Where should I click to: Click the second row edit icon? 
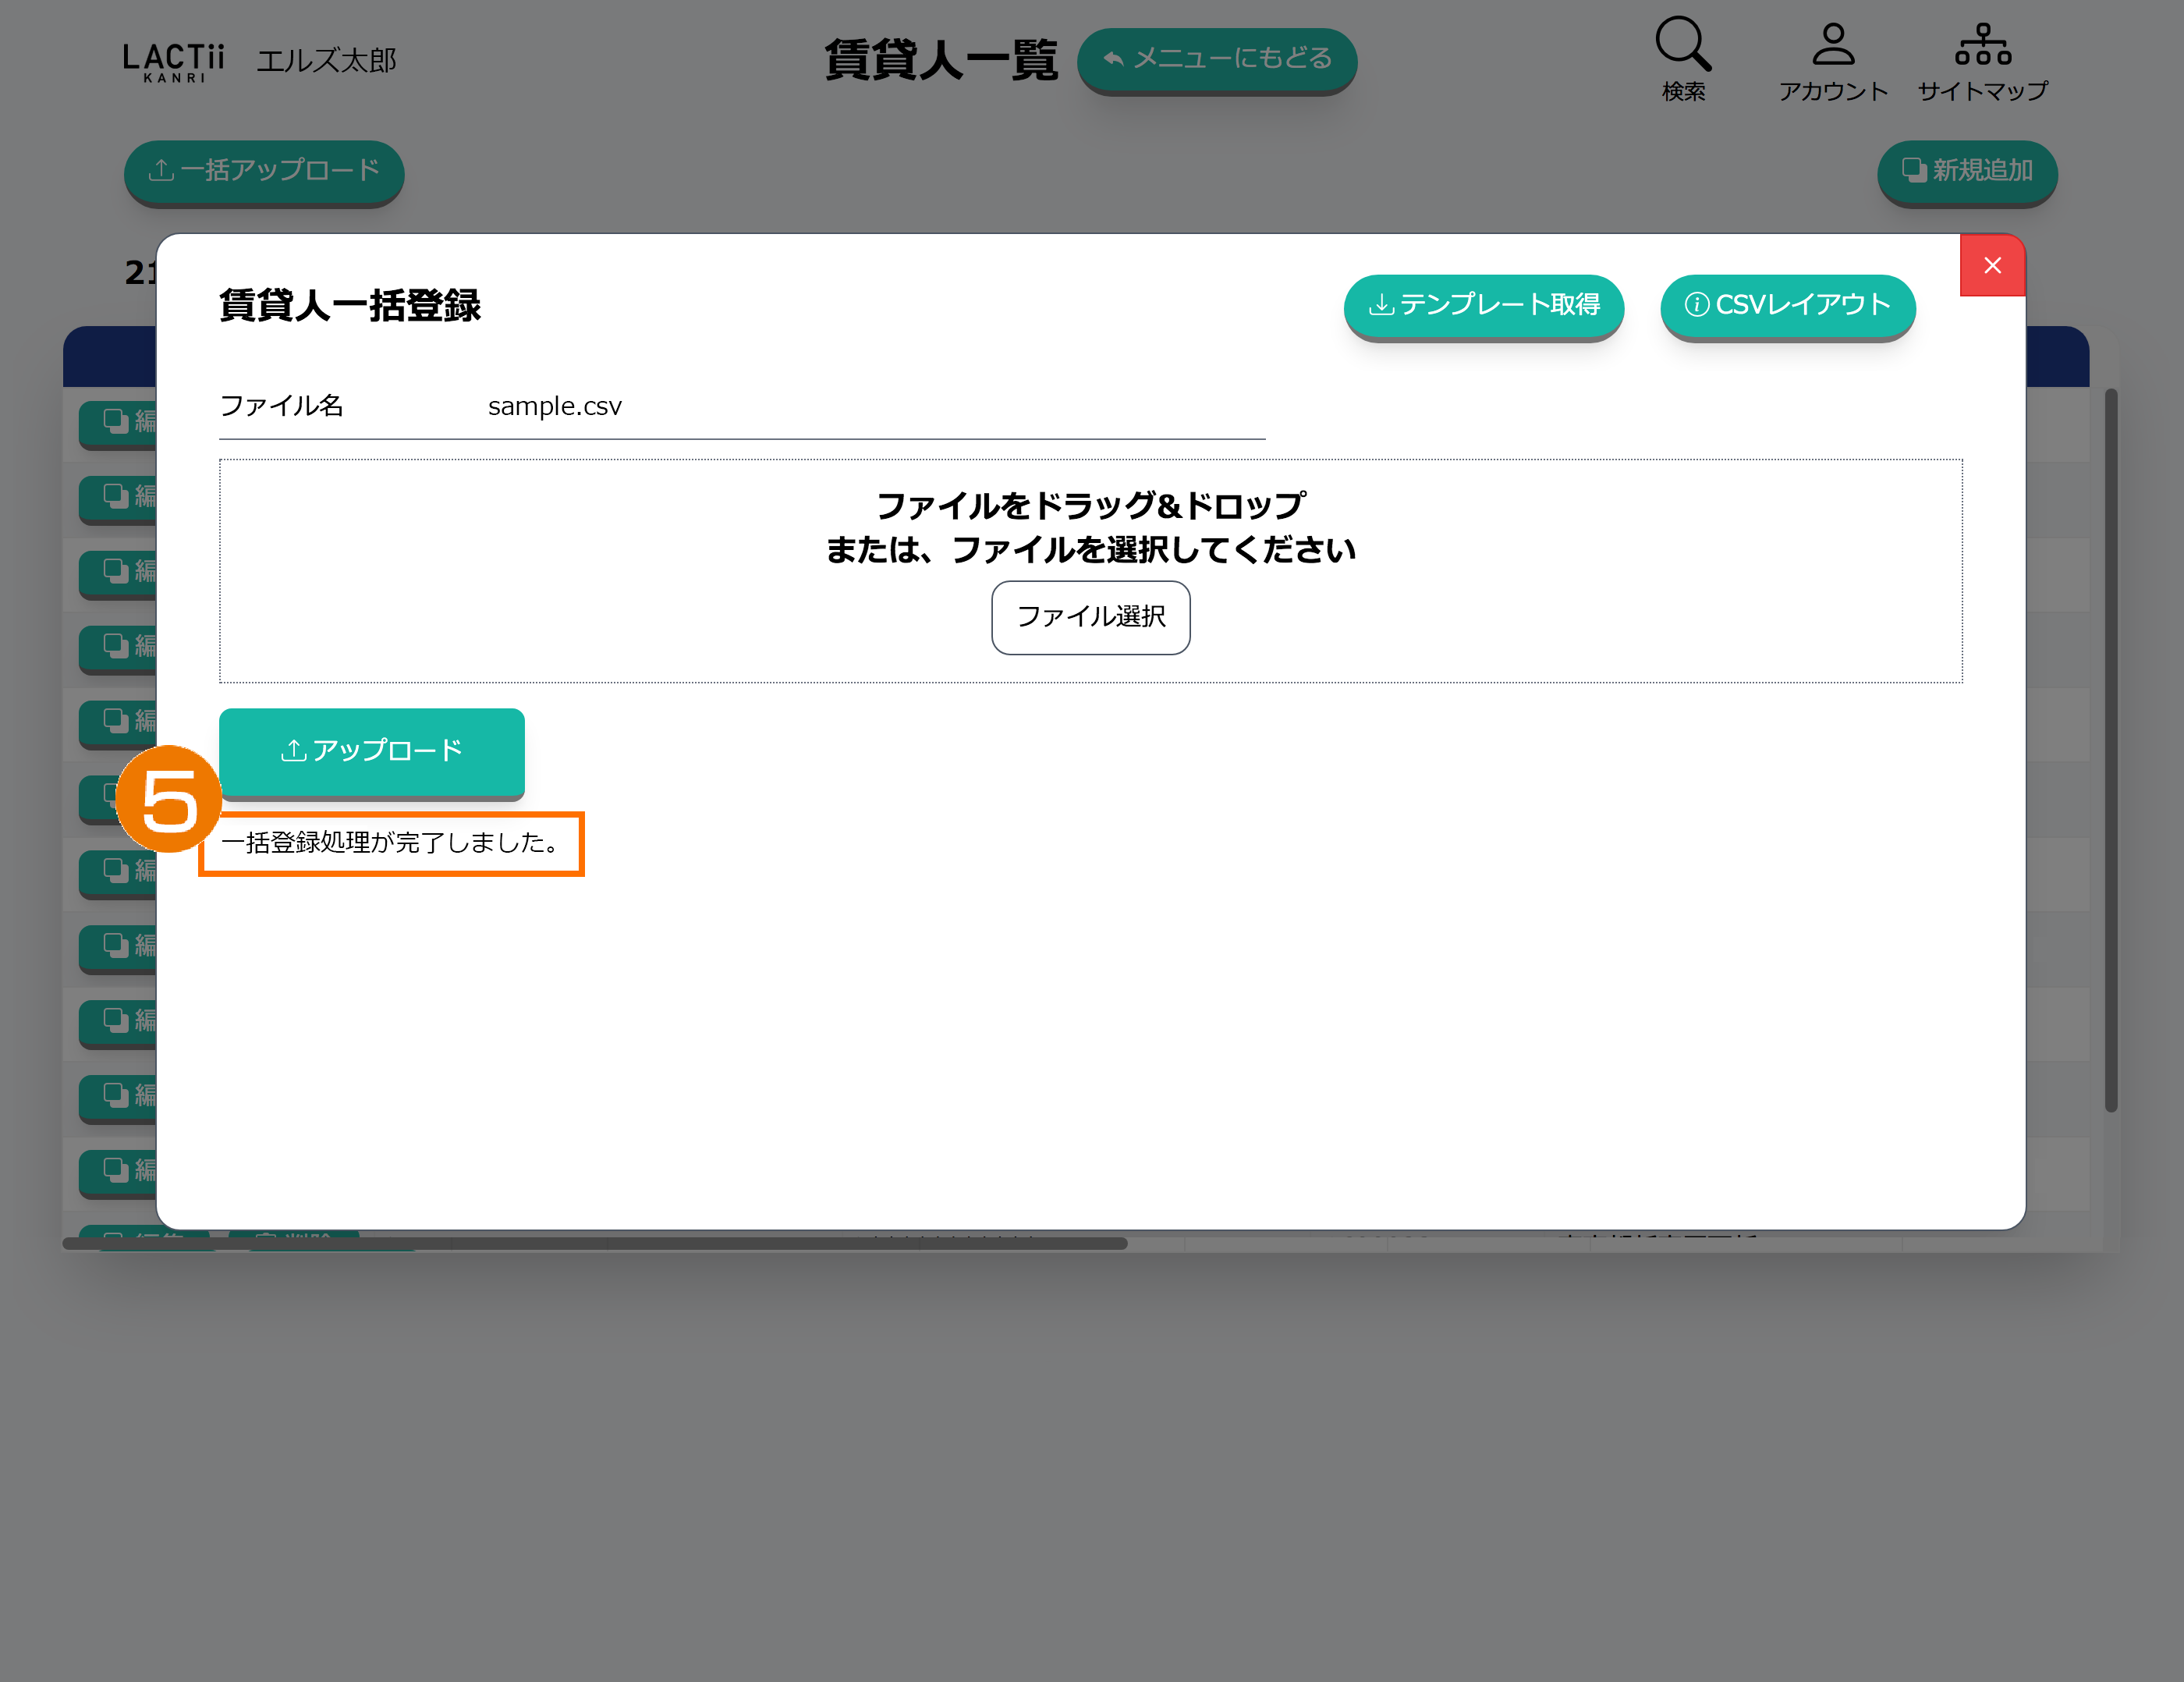point(118,497)
